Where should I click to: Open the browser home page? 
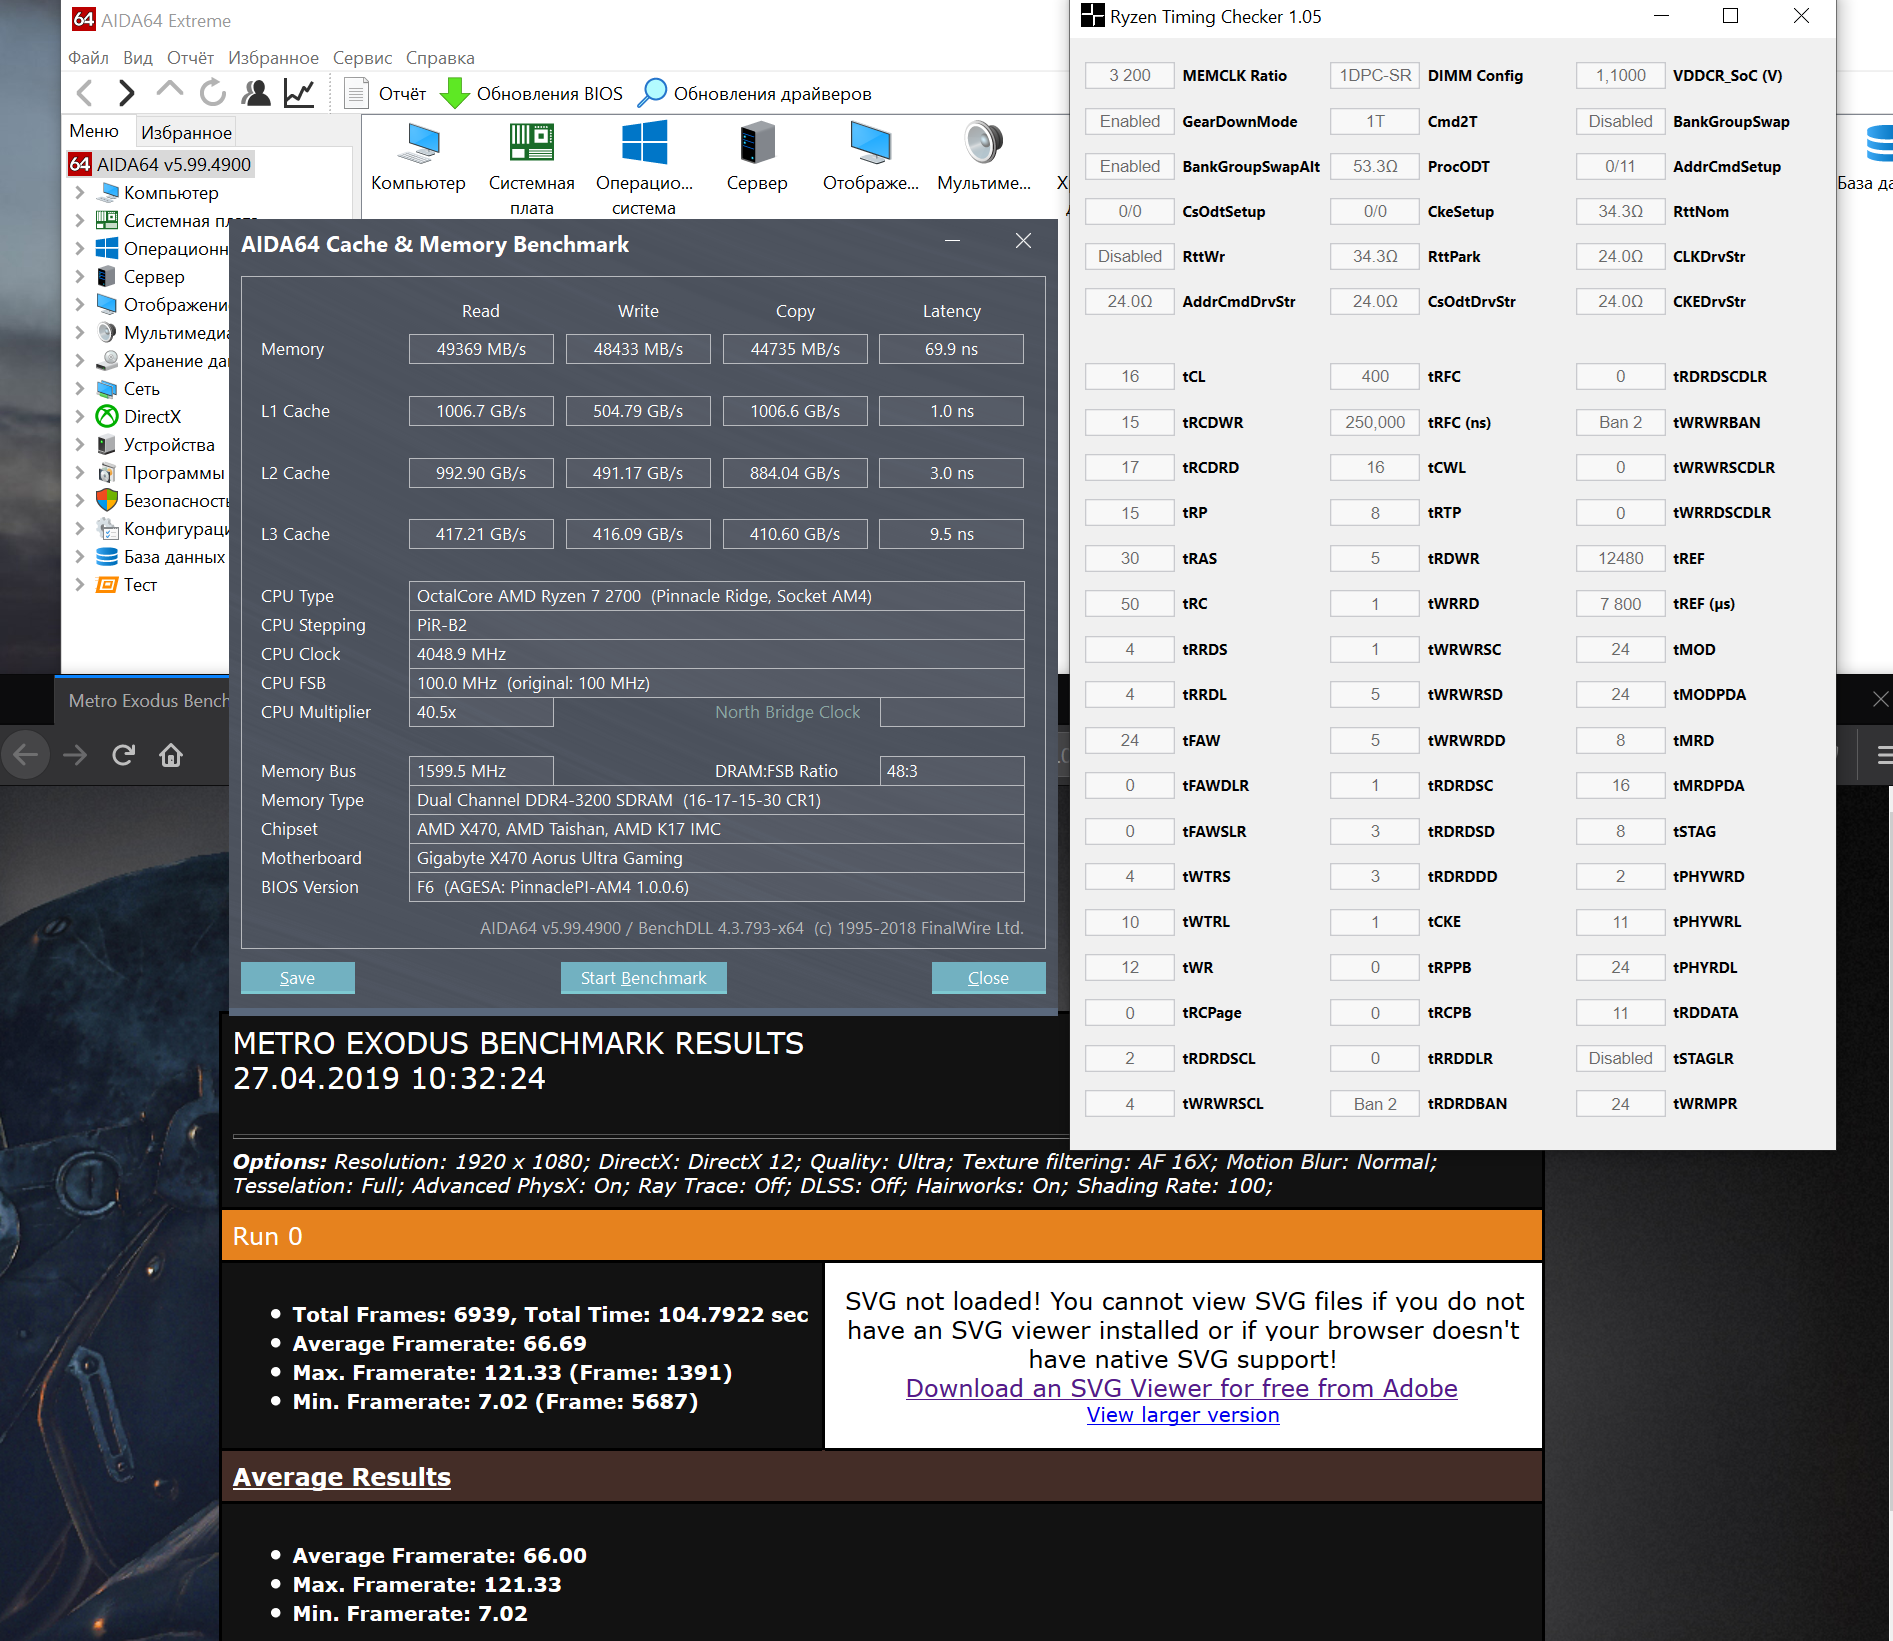pyautogui.click(x=171, y=755)
